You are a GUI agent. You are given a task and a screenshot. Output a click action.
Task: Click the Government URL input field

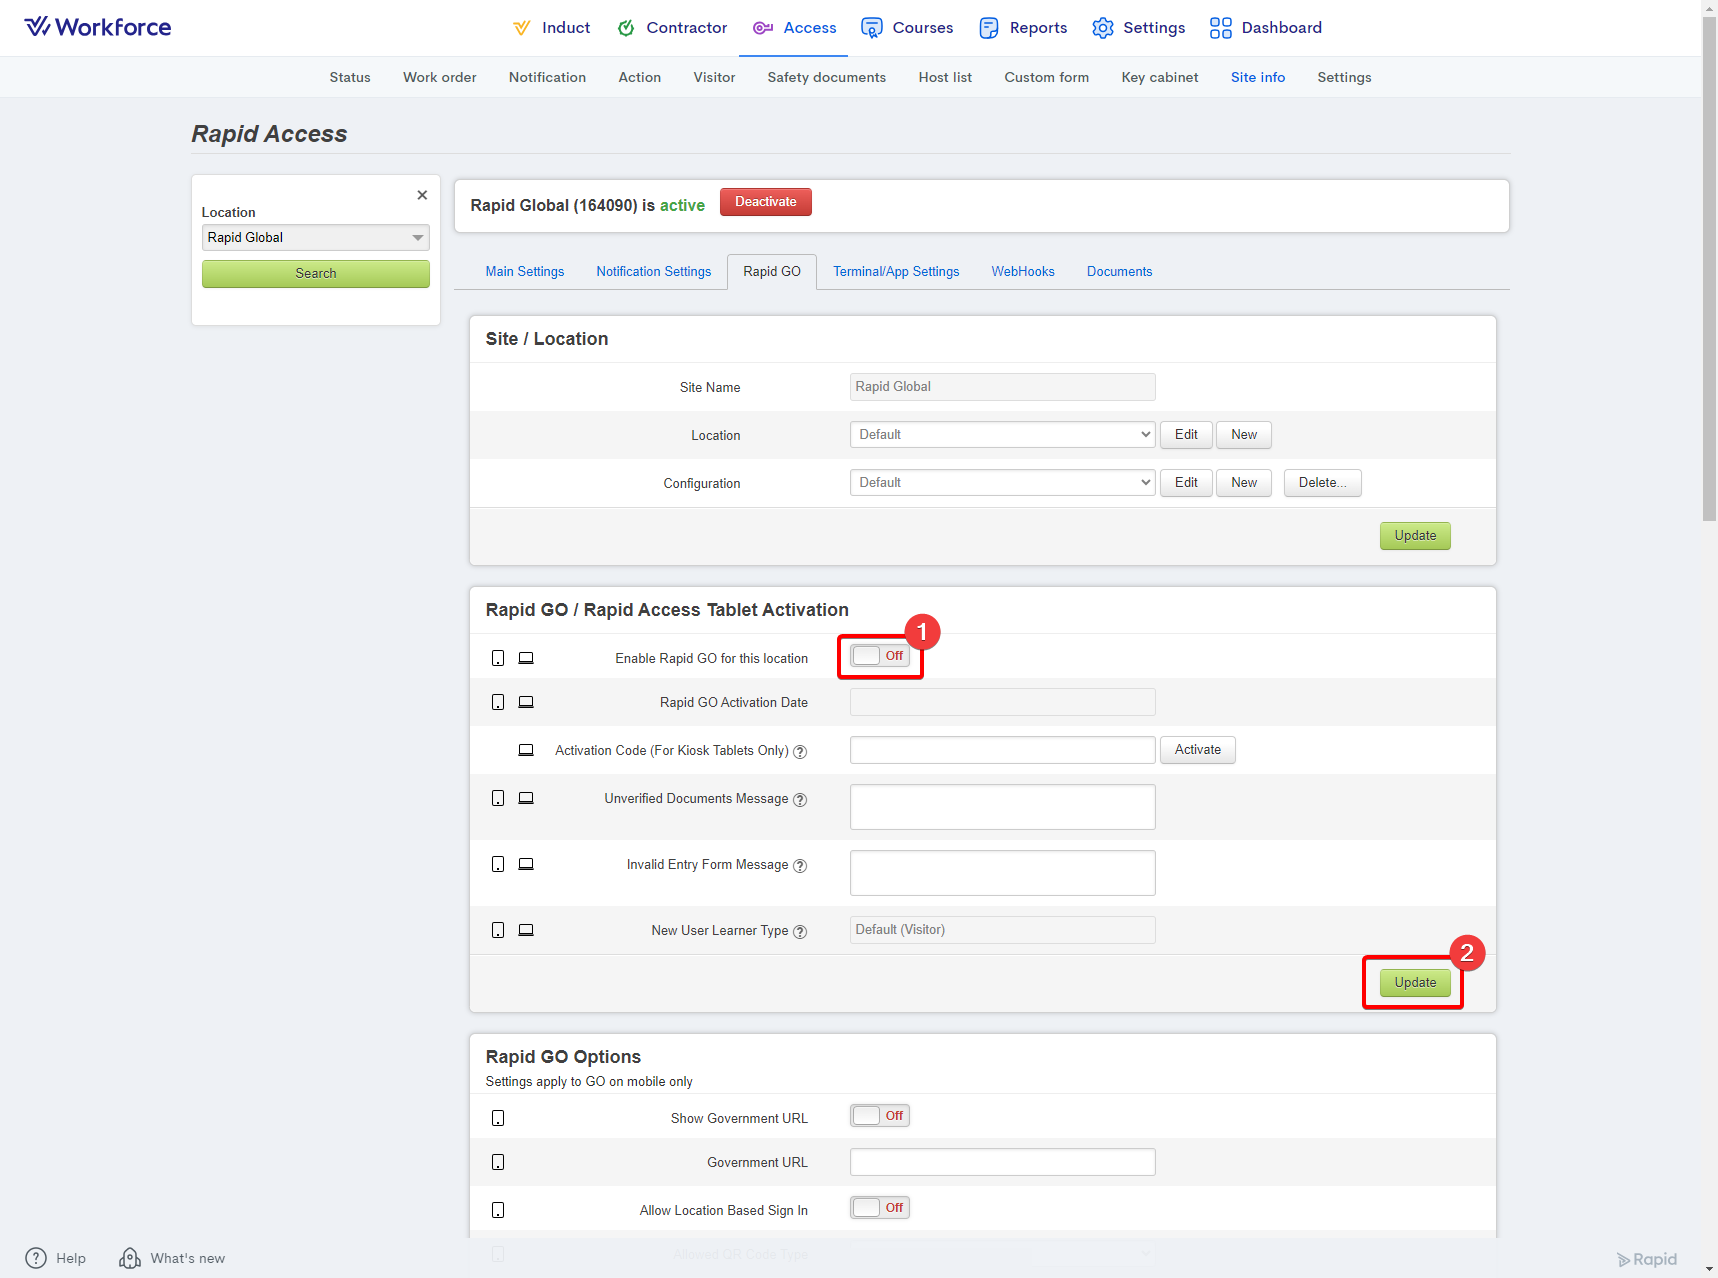click(x=1003, y=1162)
